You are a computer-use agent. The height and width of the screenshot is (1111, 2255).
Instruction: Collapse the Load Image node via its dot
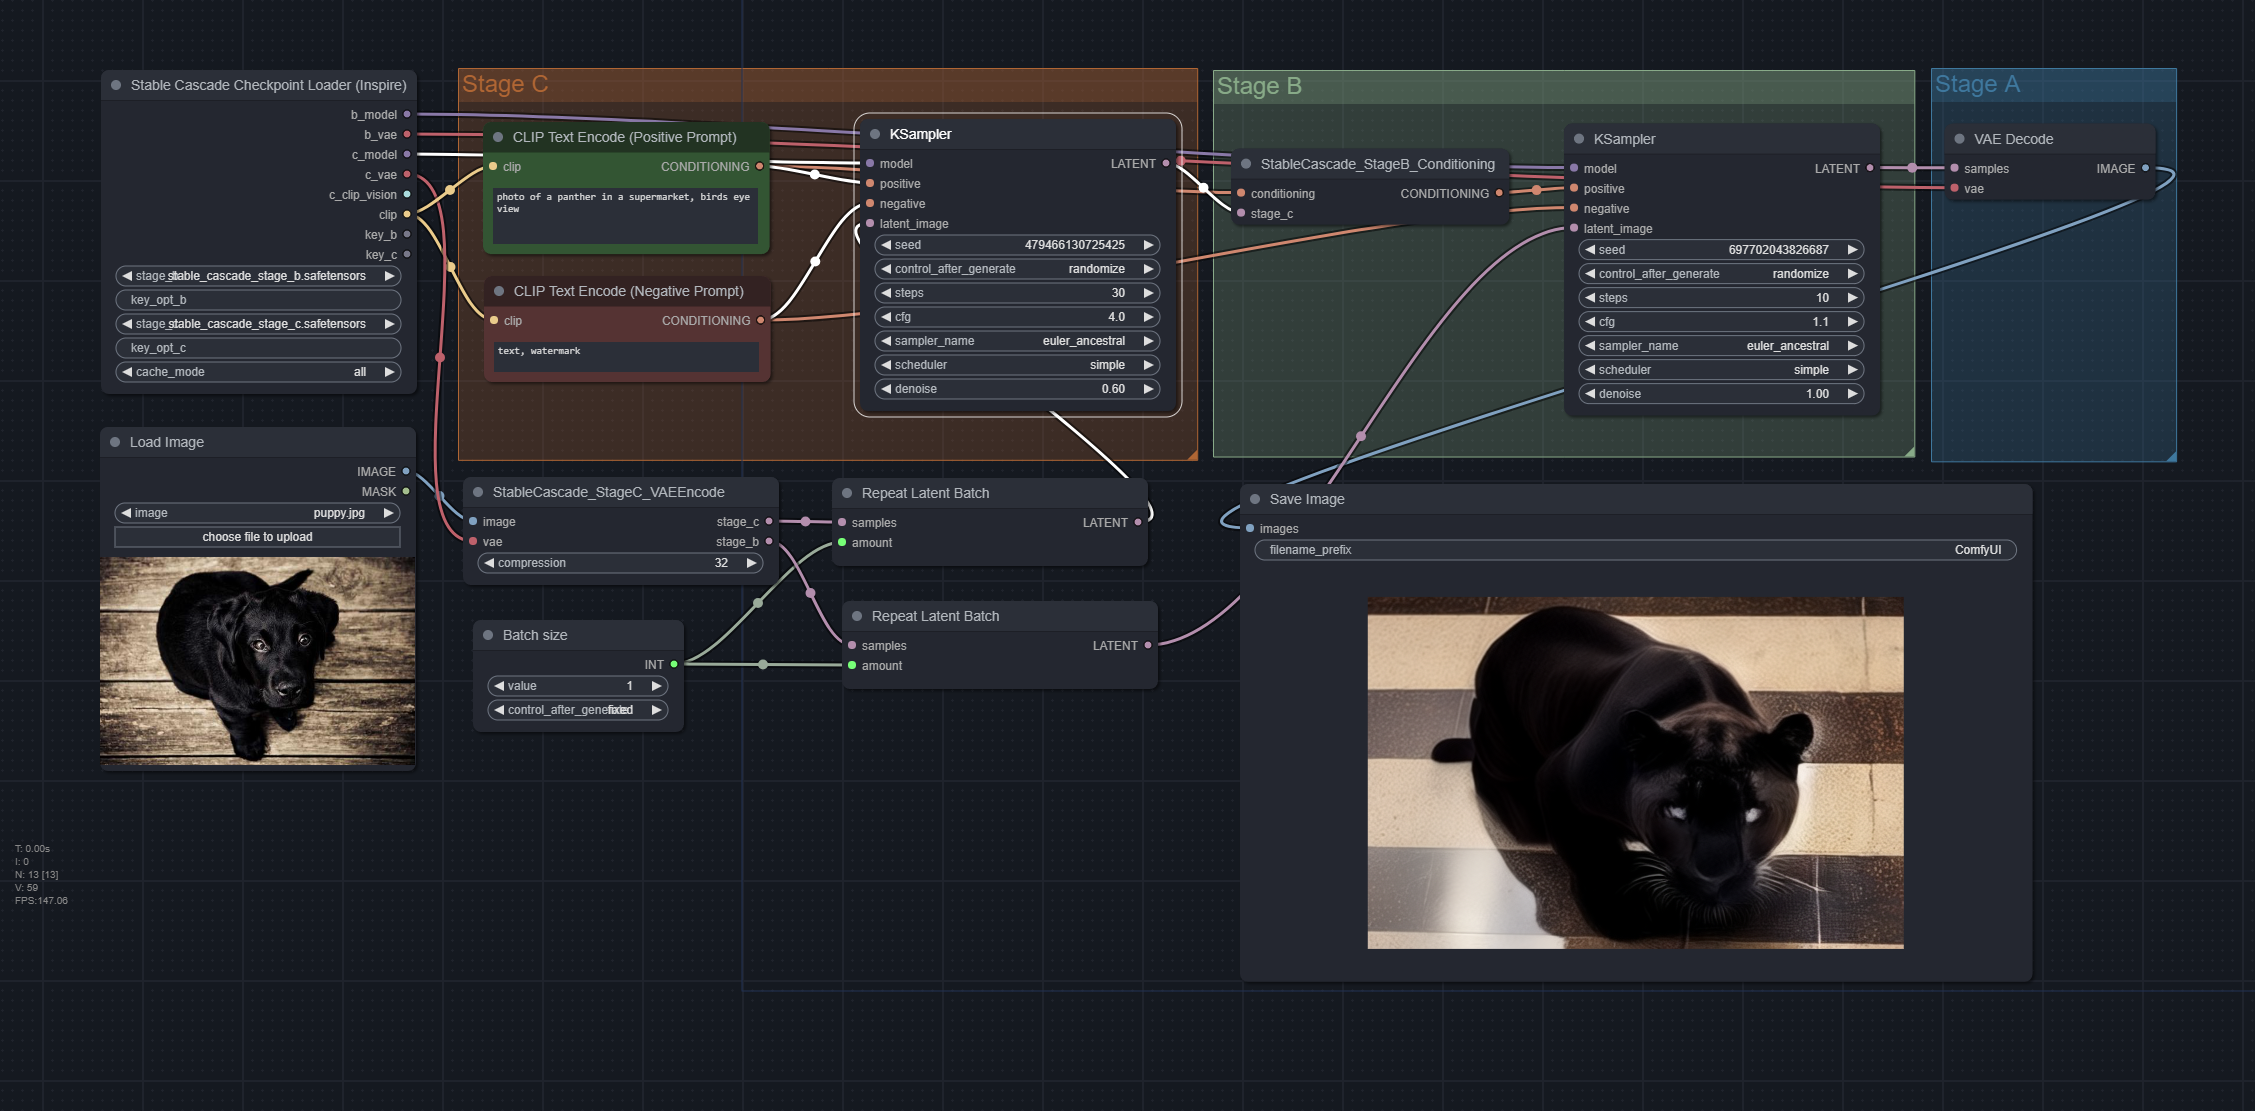tap(115, 442)
